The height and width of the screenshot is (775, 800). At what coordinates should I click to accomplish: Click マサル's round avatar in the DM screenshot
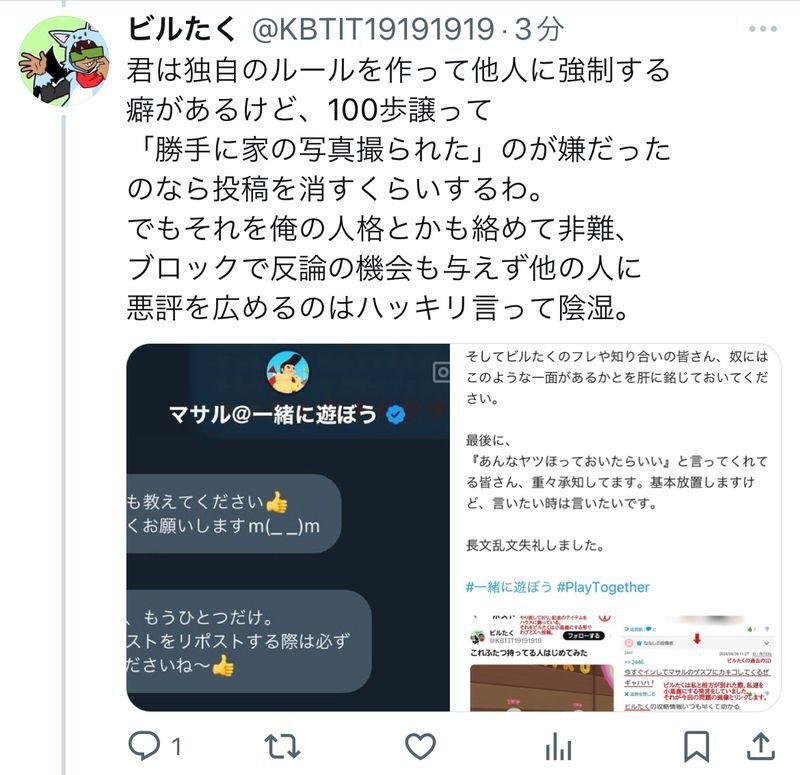tap(288, 372)
